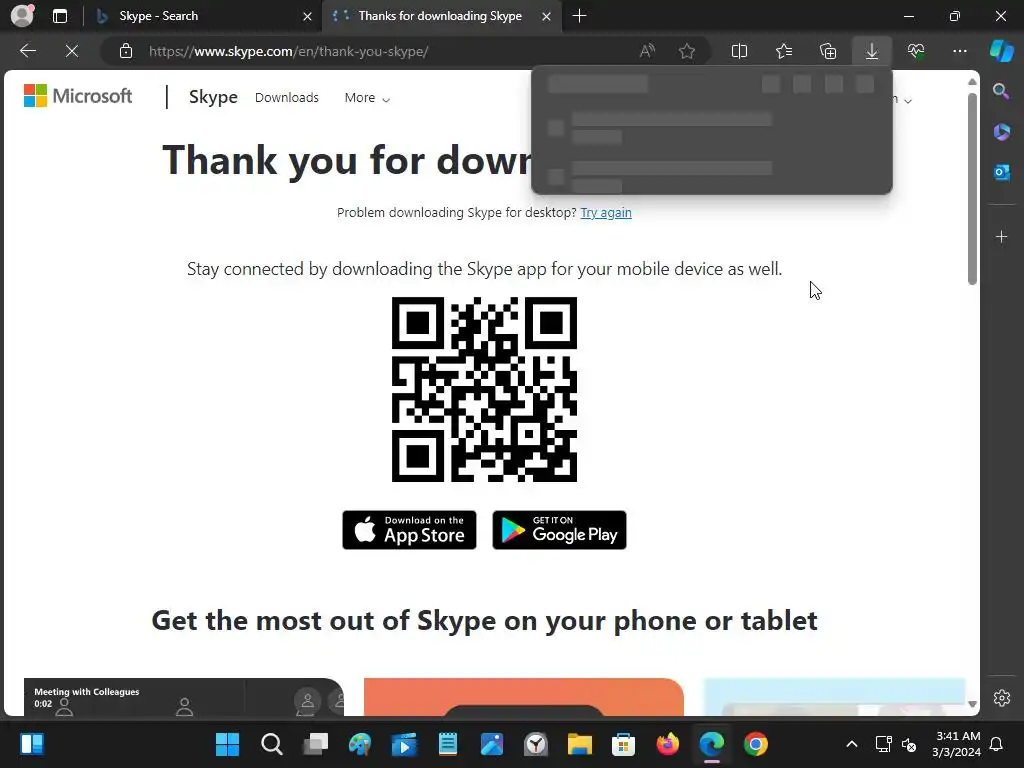Add this page to favorites star
The width and height of the screenshot is (1024, 768).
(x=686, y=51)
